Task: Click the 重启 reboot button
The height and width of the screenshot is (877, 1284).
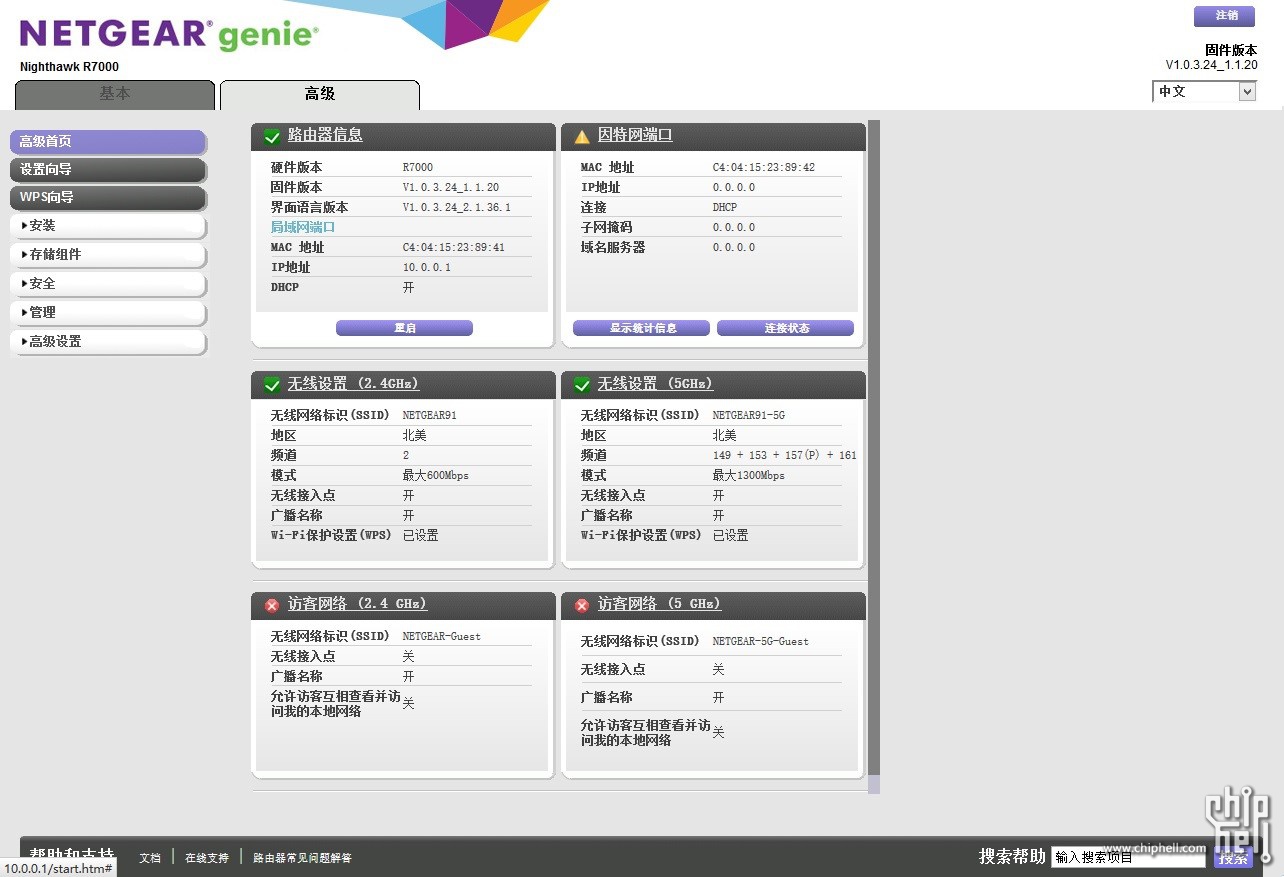Action: pyautogui.click(x=404, y=328)
